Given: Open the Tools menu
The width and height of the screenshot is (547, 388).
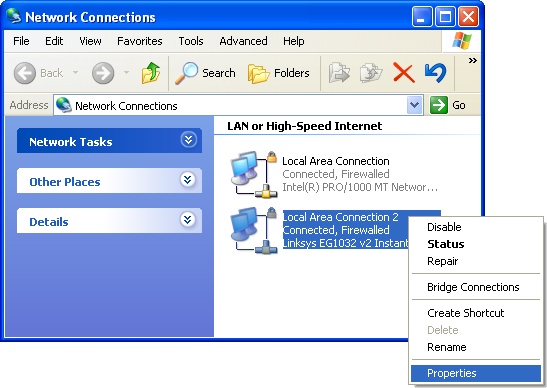Looking at the screenshot, I should coord(191,41).
